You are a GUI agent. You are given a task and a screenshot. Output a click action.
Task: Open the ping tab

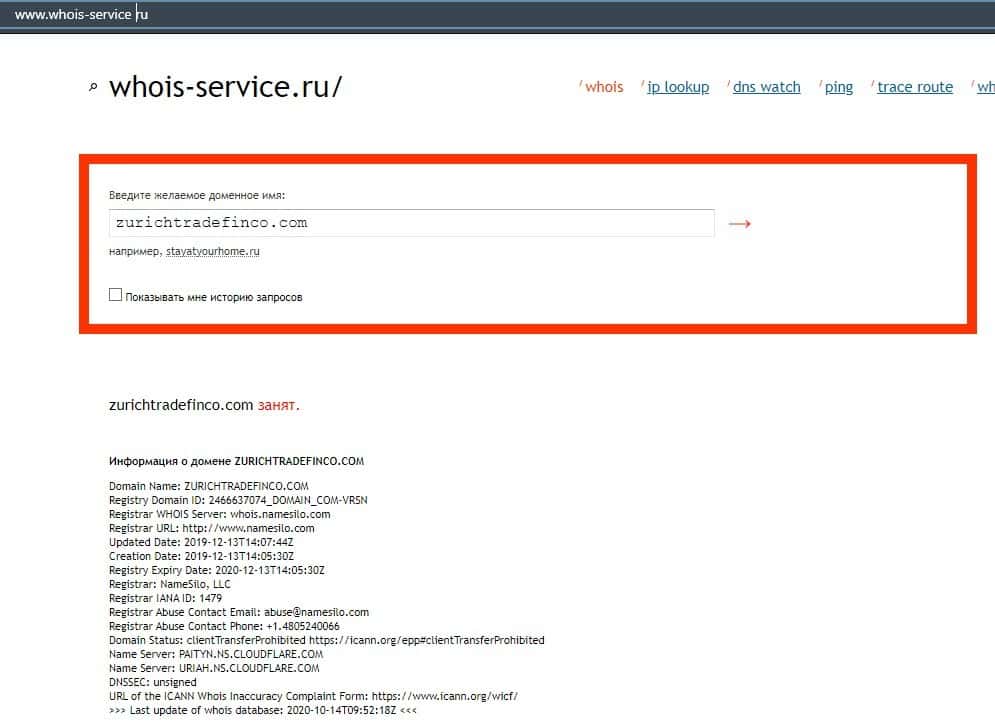click(838, 87)
